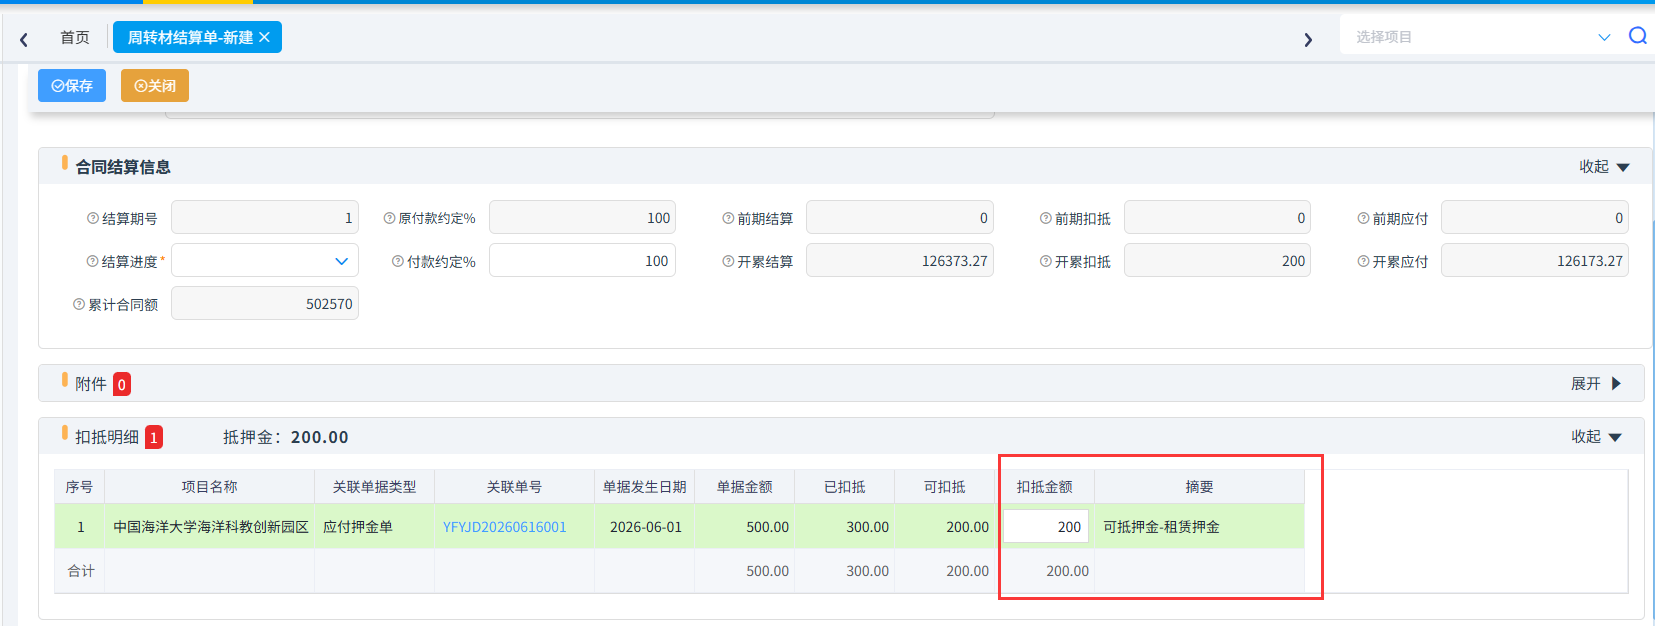Screen dimensions: 1655x626
Task: Click the 扣抵金额 input field showing 200
Action: (x=1046, y=527)
